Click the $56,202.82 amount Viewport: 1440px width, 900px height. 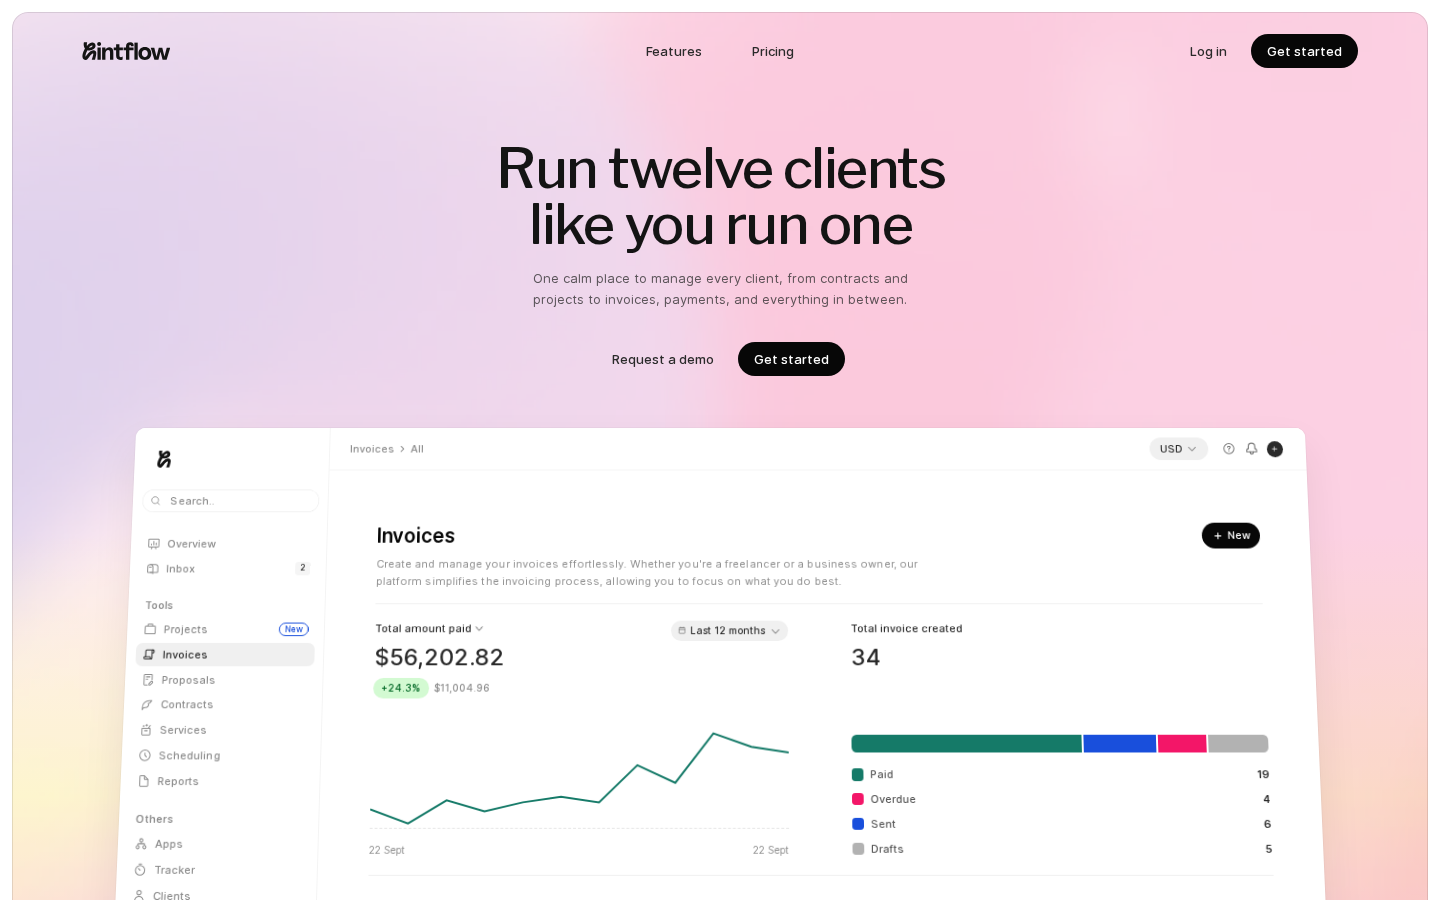(x=439, y=657)
